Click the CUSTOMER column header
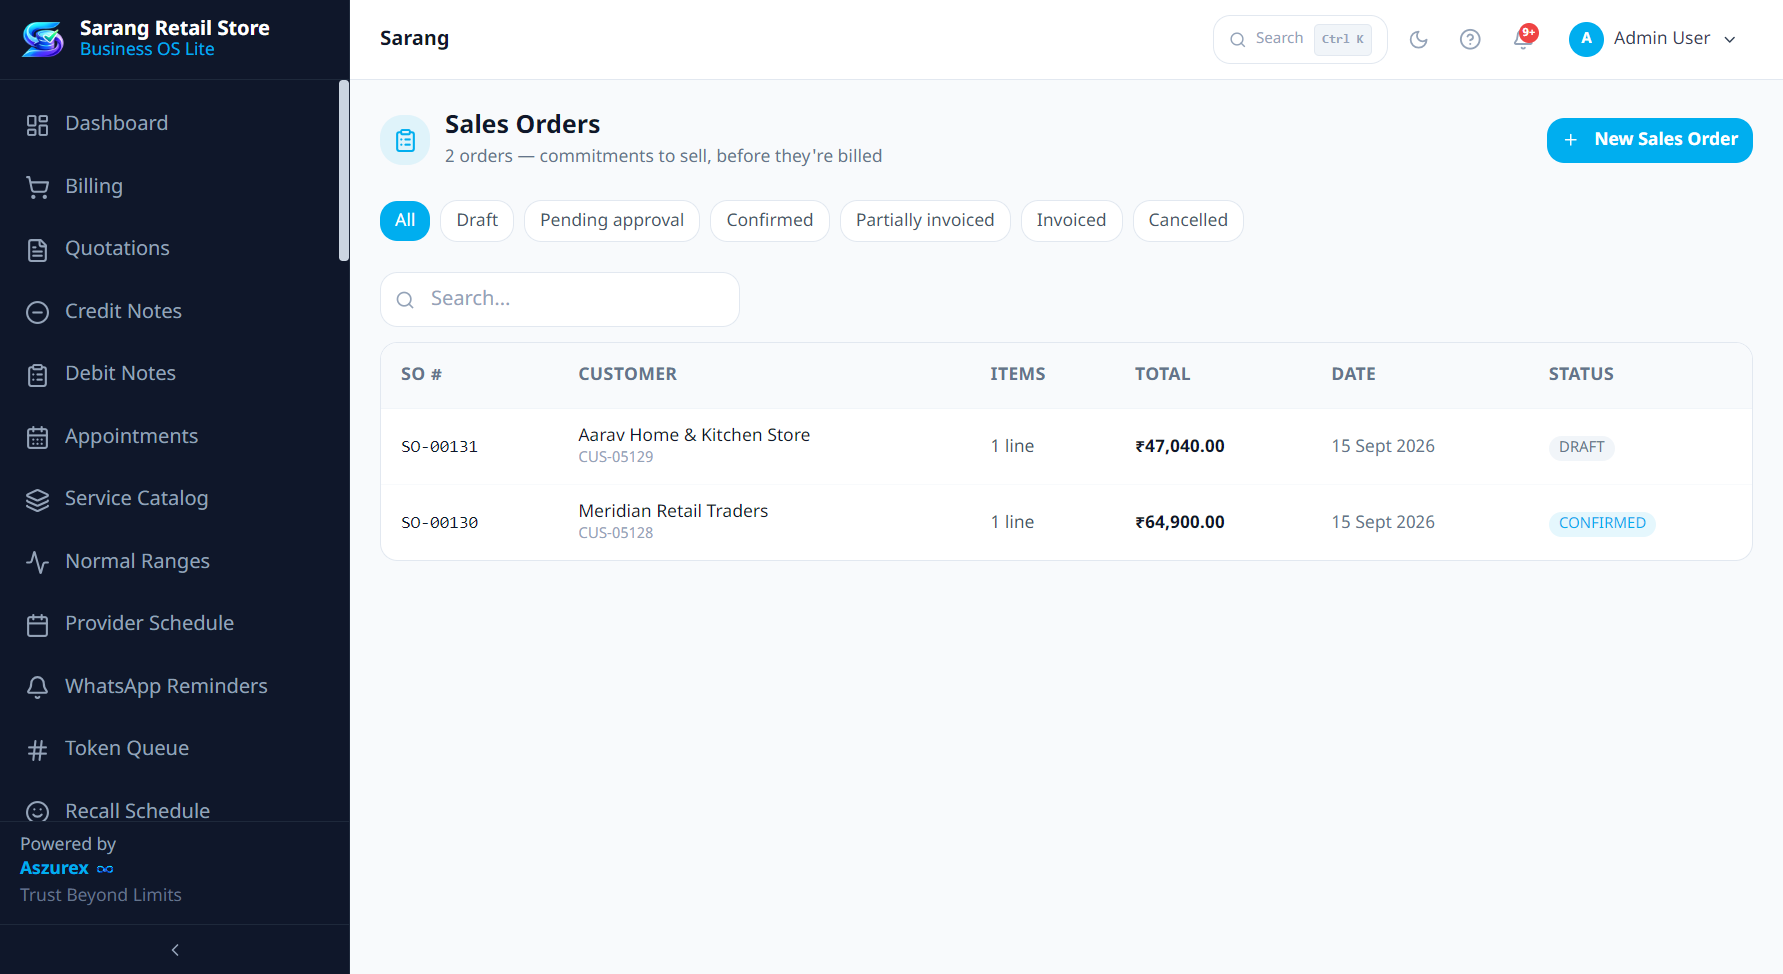This screenshot has width=1783, height=974. (x=627, y=374)
